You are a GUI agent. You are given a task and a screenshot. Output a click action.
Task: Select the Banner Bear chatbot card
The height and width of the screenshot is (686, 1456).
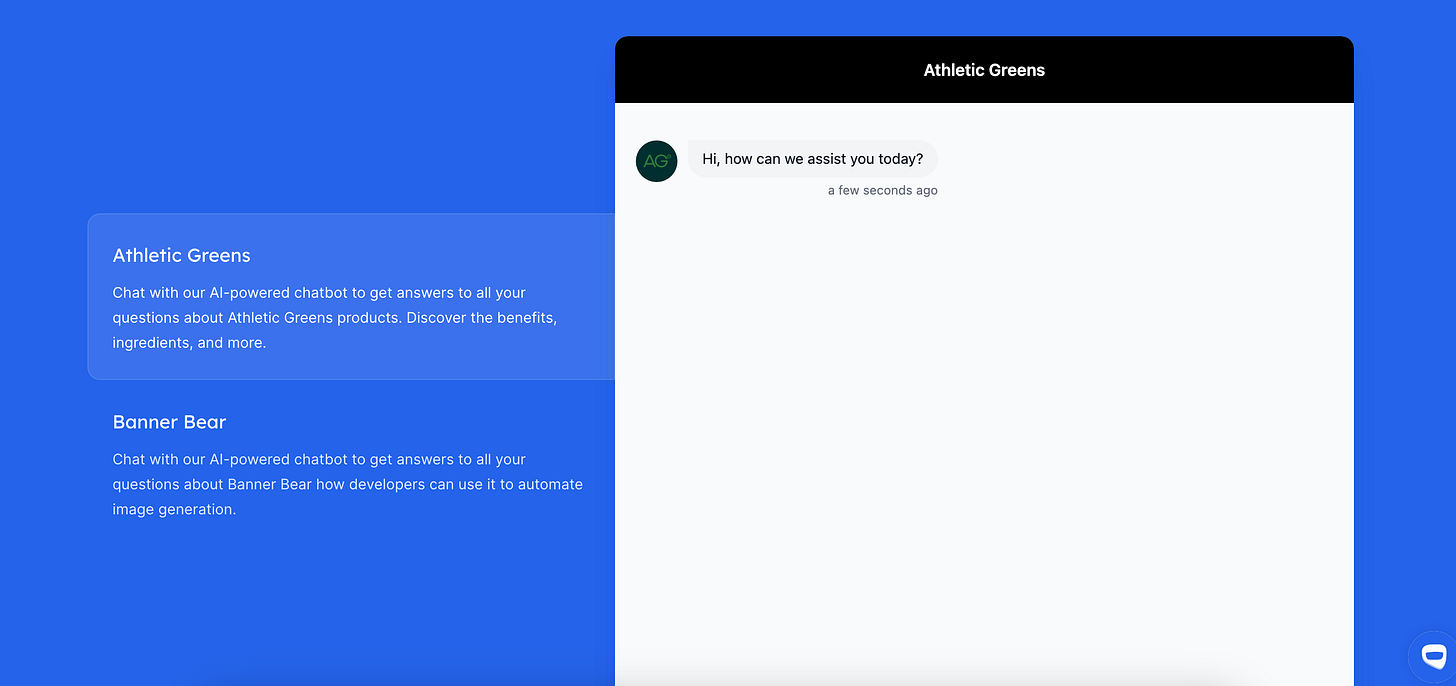351,464
